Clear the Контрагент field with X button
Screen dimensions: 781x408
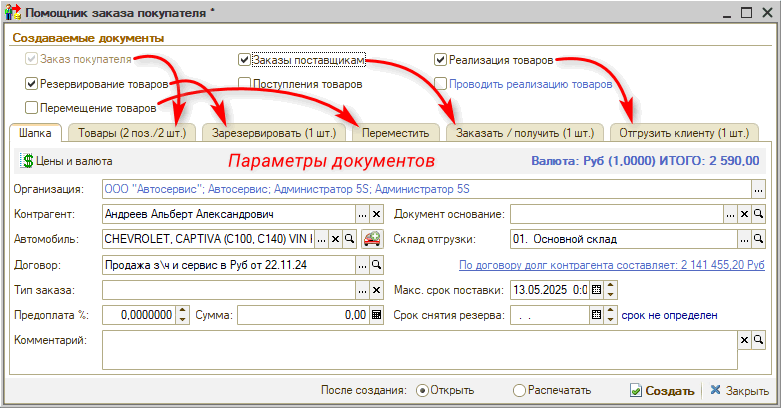point(377,214)
